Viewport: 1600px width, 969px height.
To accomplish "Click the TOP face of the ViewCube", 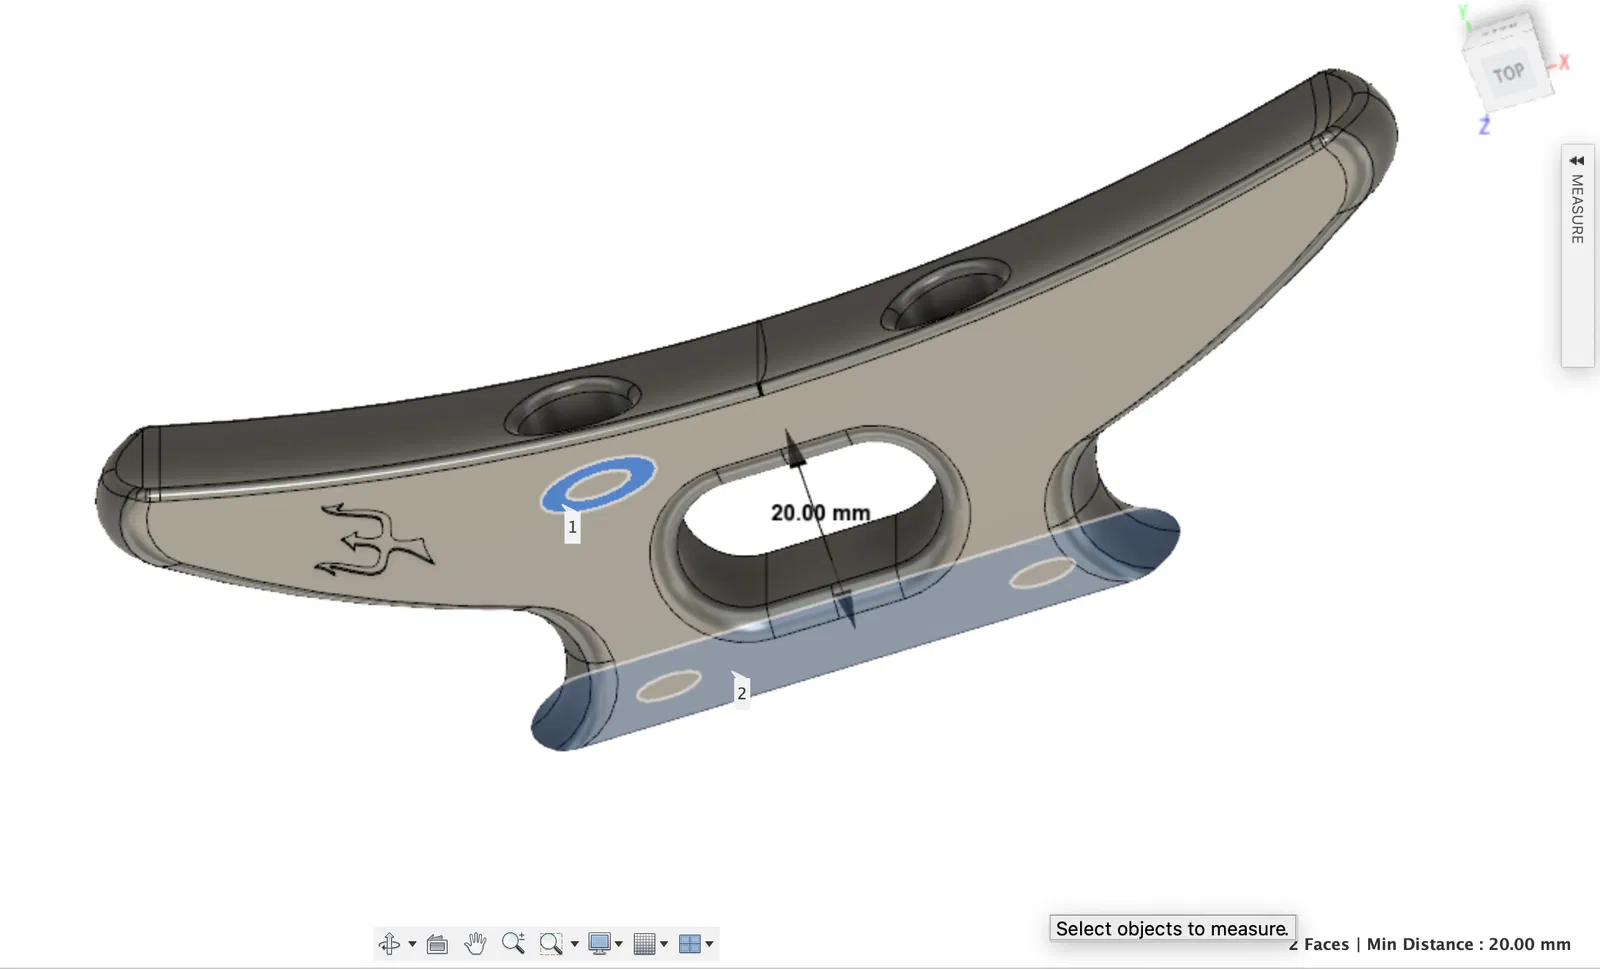I will click(x=1509, y=73).
